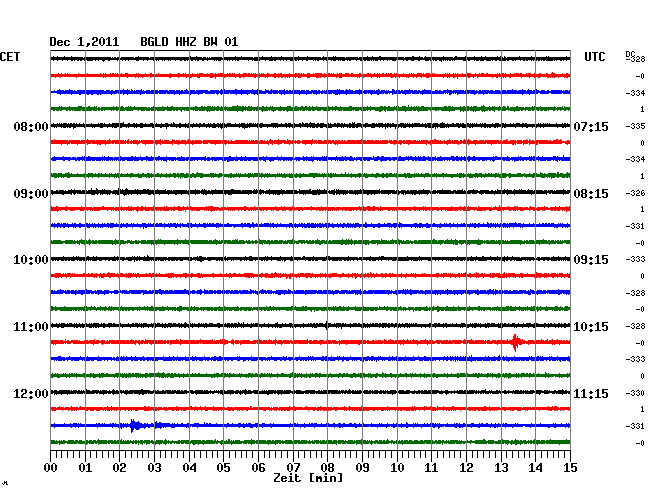Select the date label Dec 1,2011

tap(84, 42)
